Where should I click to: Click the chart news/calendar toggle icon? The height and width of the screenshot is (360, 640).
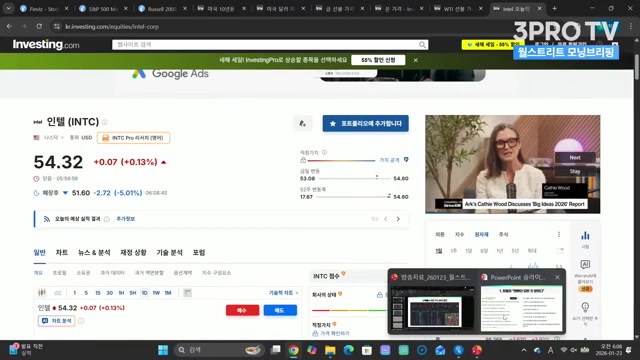coord(187,293)
